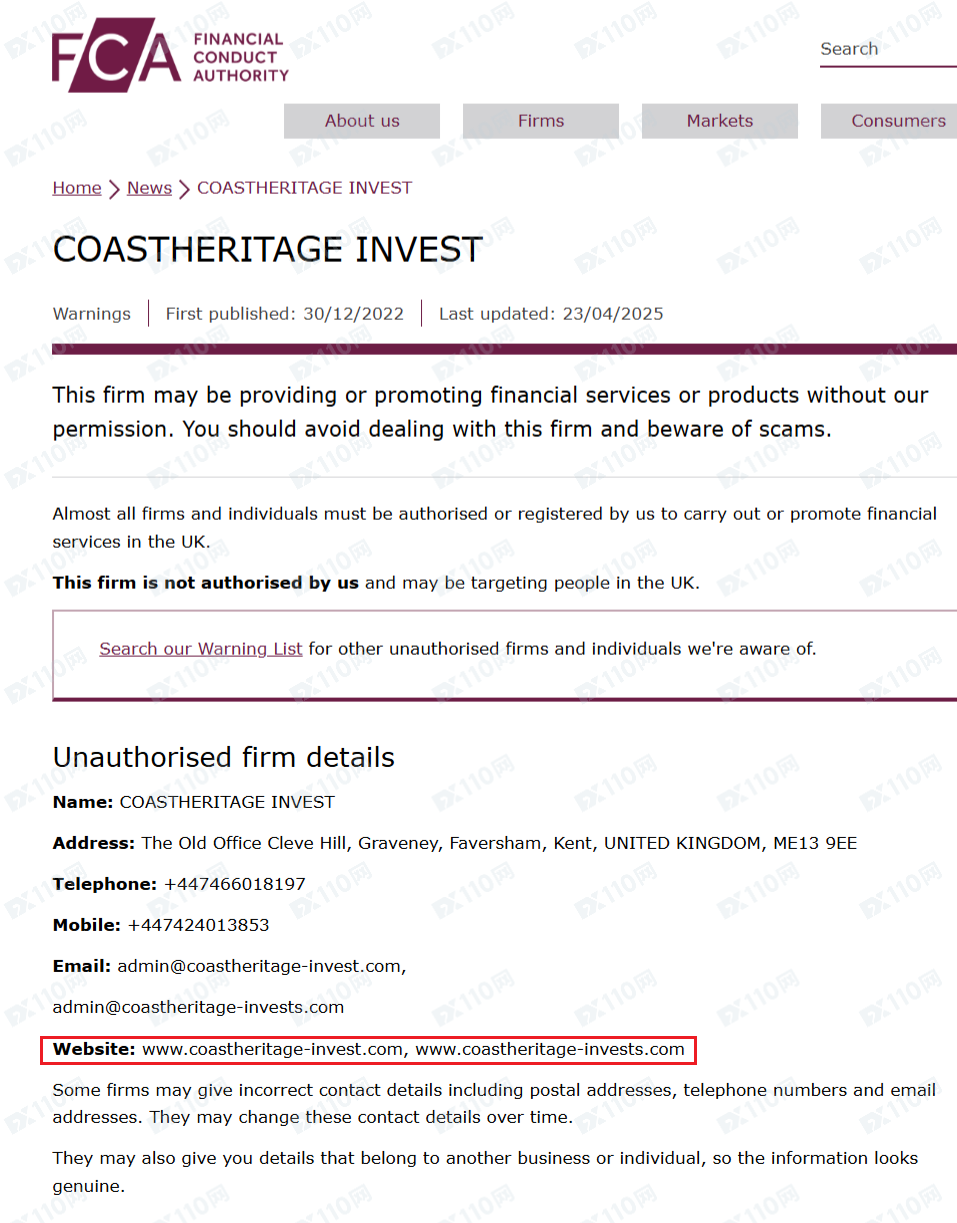The width and height of the screenshot is (957, 1223).
Task: Click the FCA logo
Action: (170, 55)
